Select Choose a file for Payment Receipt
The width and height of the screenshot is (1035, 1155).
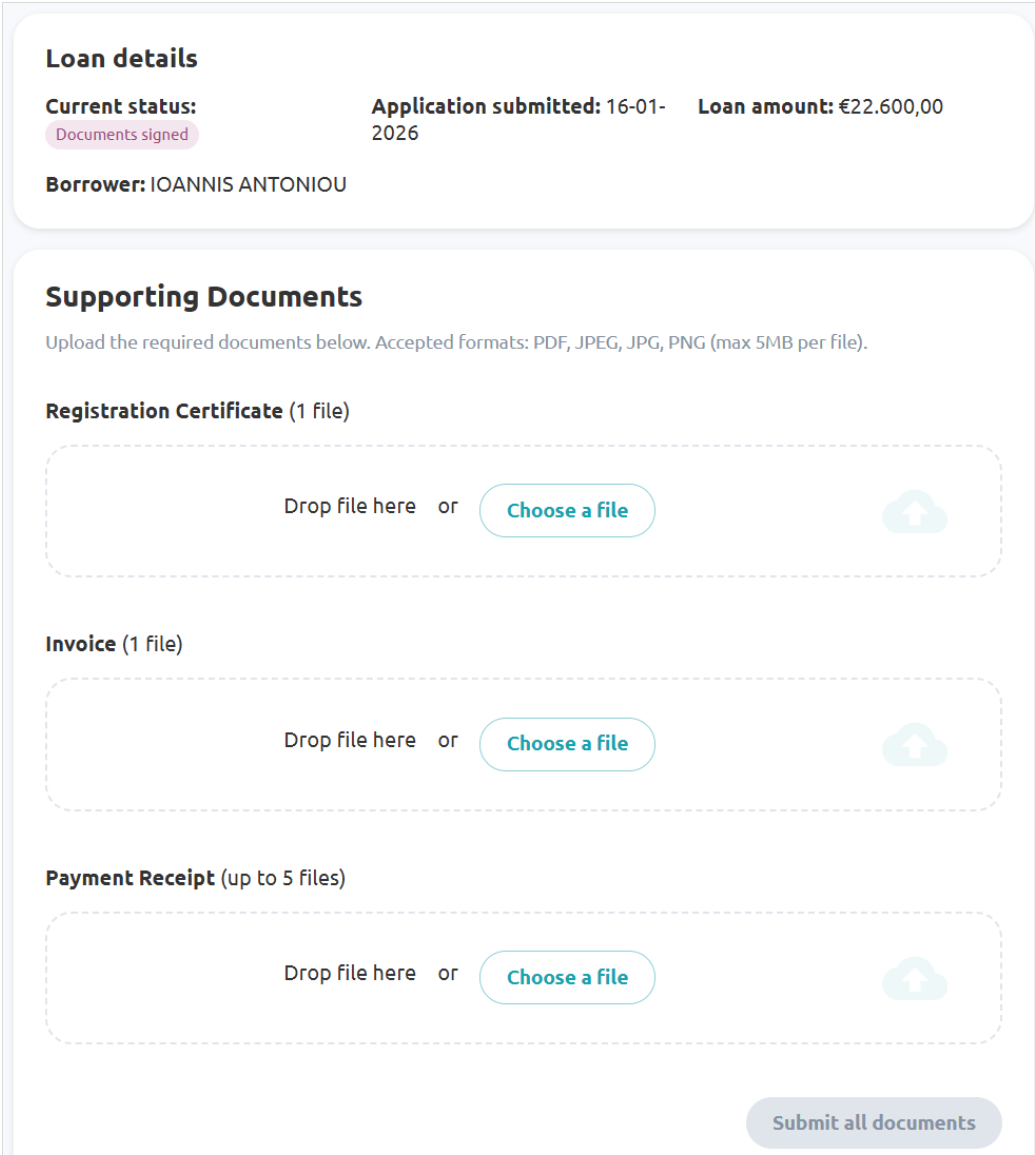567,977
